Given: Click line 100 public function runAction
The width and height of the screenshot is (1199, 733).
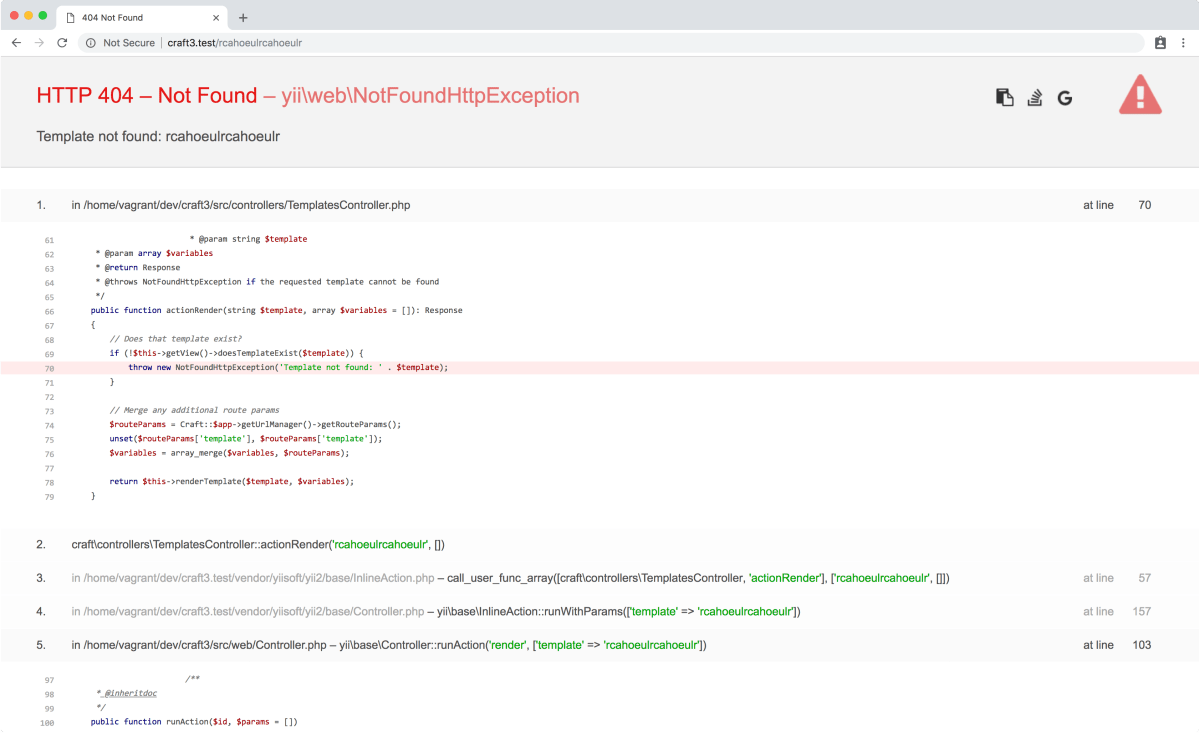Looking at the screenshot, I should 193,722.
